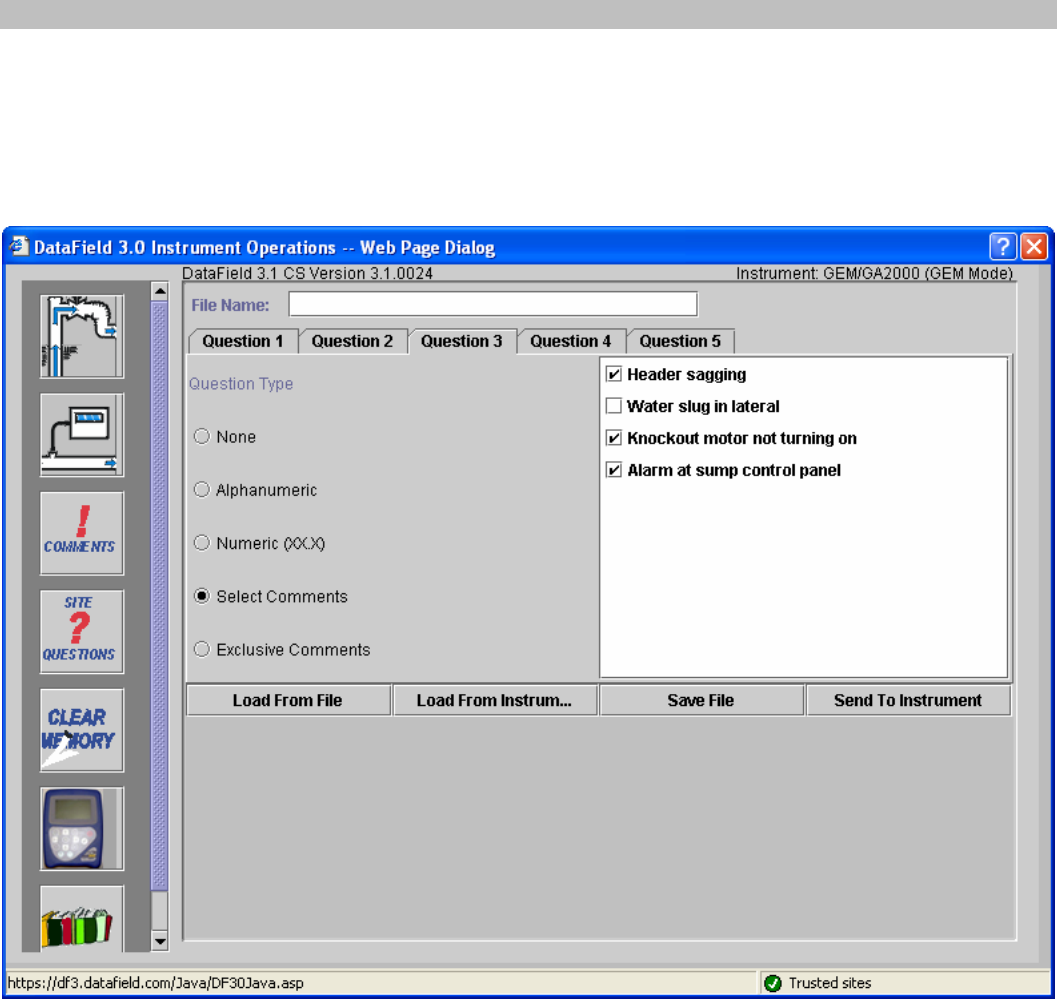Click the Instrument: GEM/GA2000 (GEM Mode) text
The image size is (1057, 999).
(874, 274)
